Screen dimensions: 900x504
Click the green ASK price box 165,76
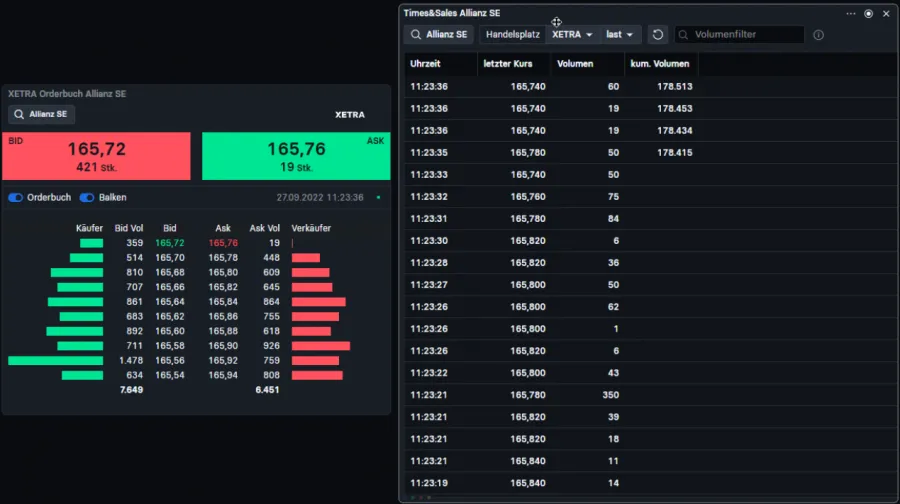coord(295,156)
